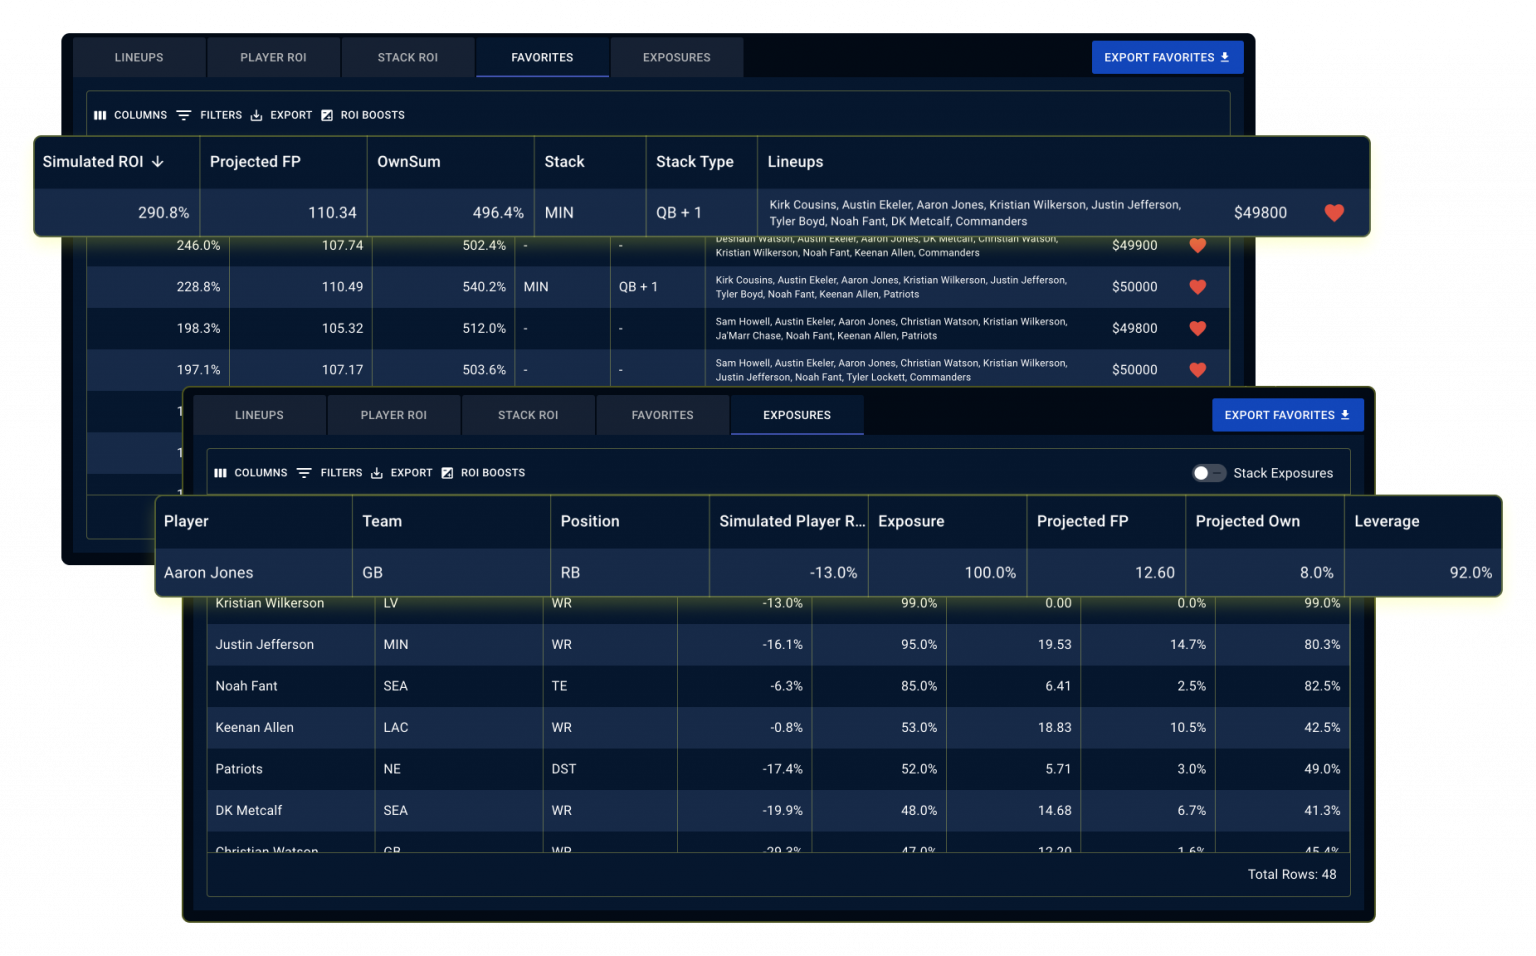Click the Export Favorites button at top right
The width and height of the screenshot is (1536, 956).
click(1167, 57)
